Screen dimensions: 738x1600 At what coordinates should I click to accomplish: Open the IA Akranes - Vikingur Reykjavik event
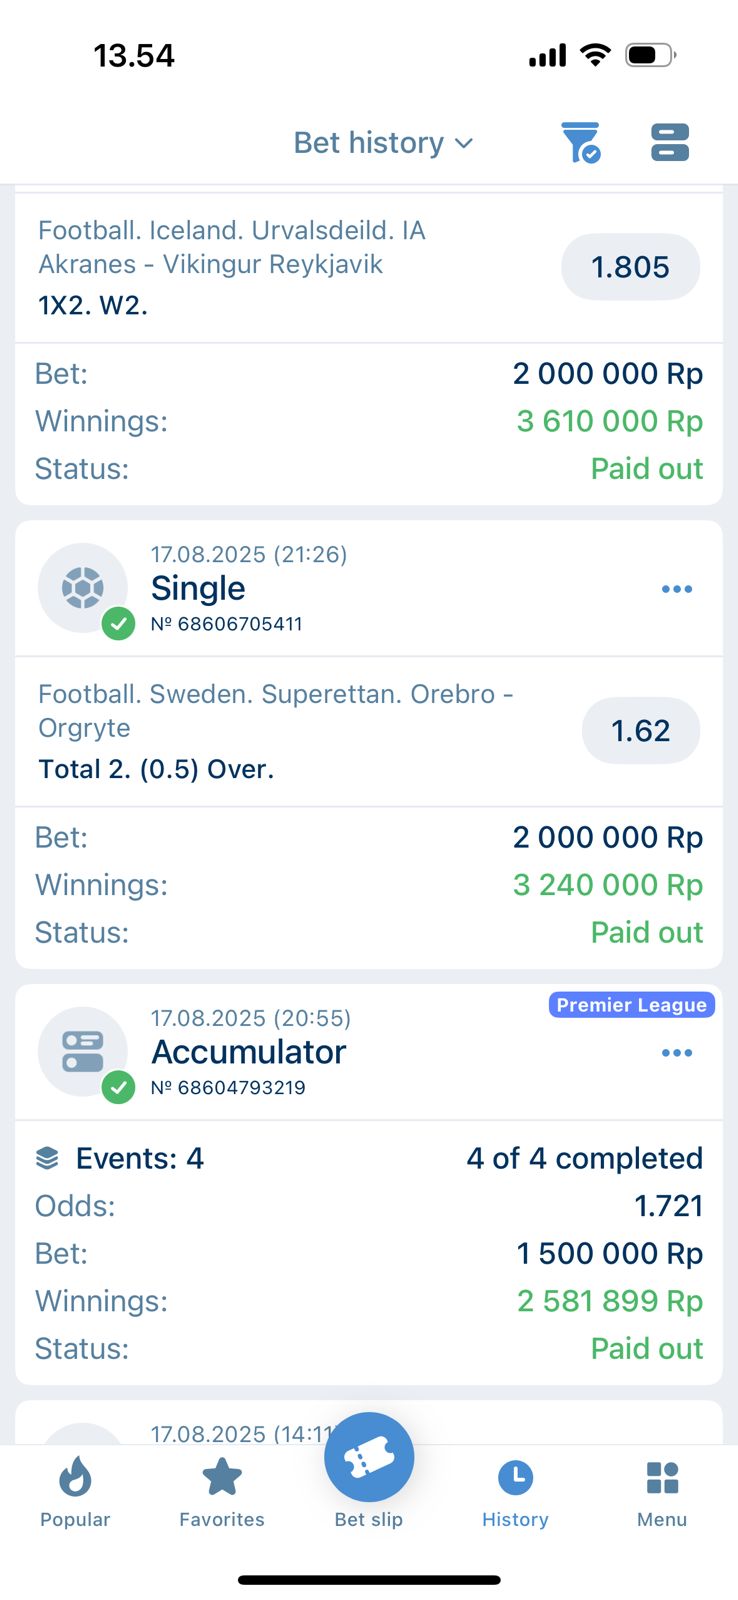click(232, 248)
